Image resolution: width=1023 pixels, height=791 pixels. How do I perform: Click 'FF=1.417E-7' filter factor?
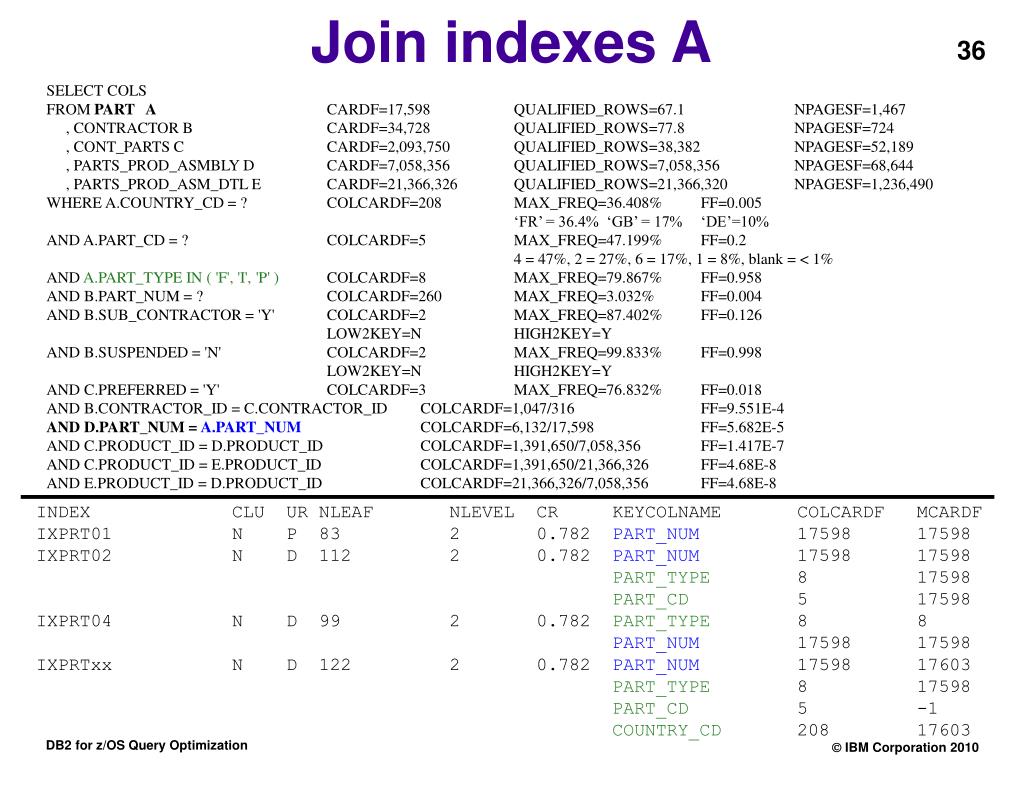742,446
